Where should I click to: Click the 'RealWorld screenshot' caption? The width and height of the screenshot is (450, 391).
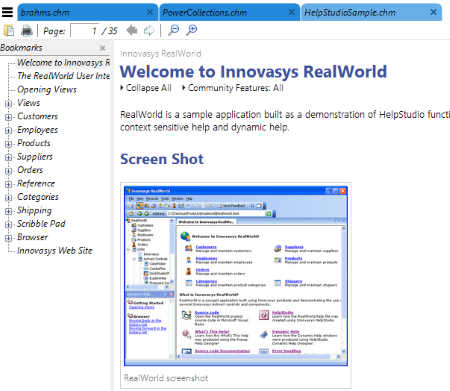point(166,378)
